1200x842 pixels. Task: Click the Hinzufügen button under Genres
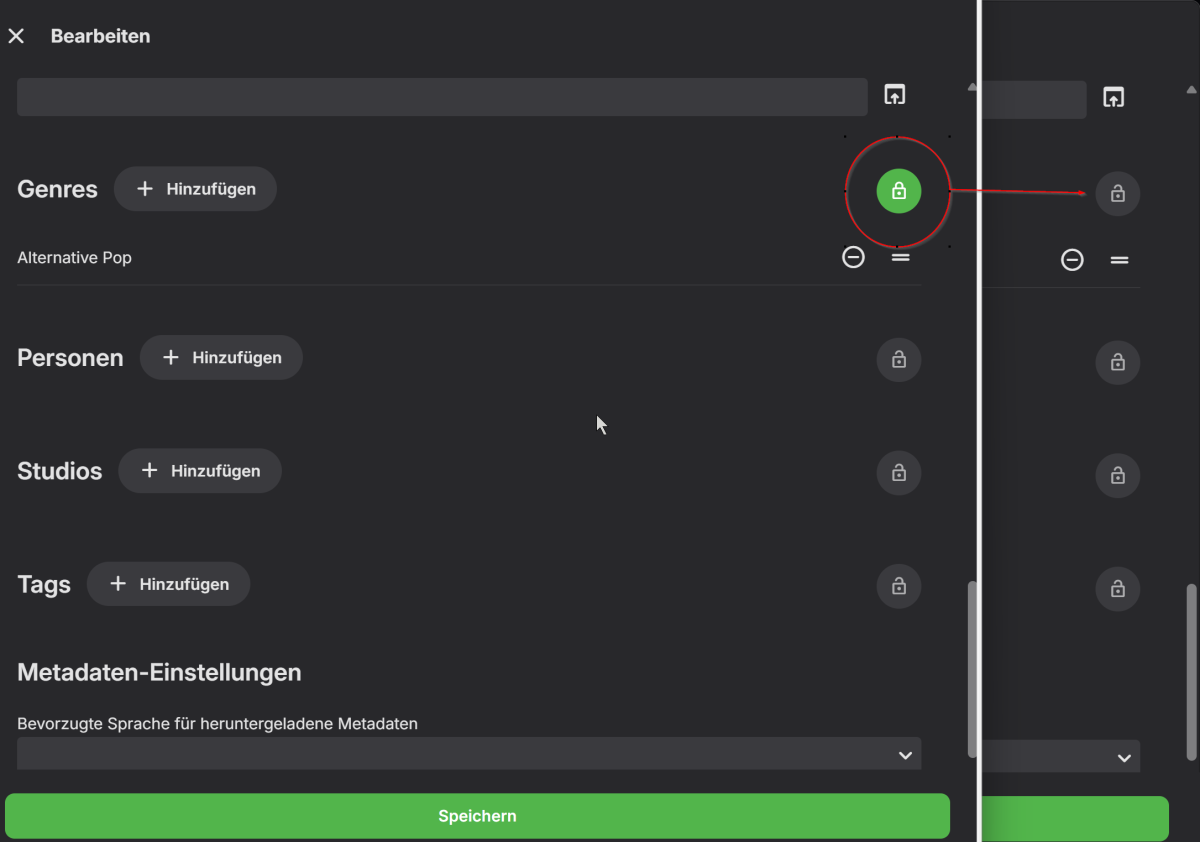pos(195,188)
